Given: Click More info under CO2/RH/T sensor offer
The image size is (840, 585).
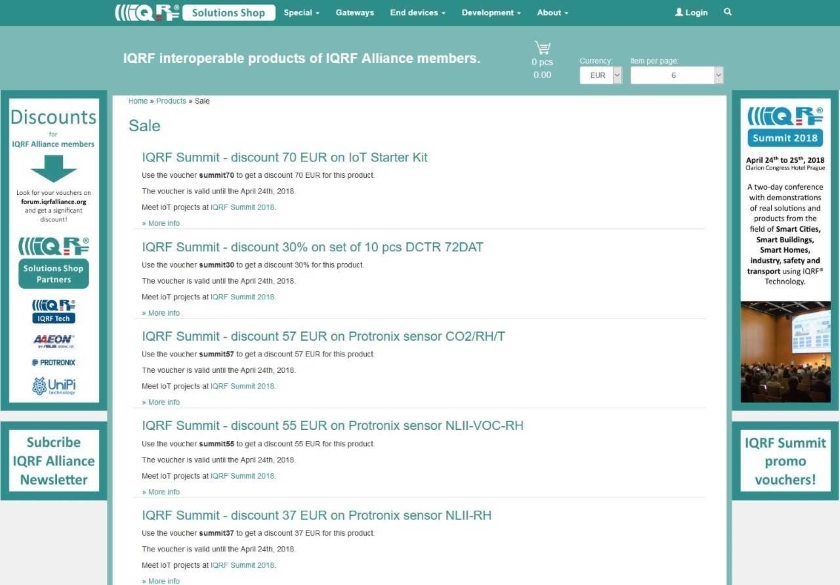Looking at the screenshot, I should 161,402.
